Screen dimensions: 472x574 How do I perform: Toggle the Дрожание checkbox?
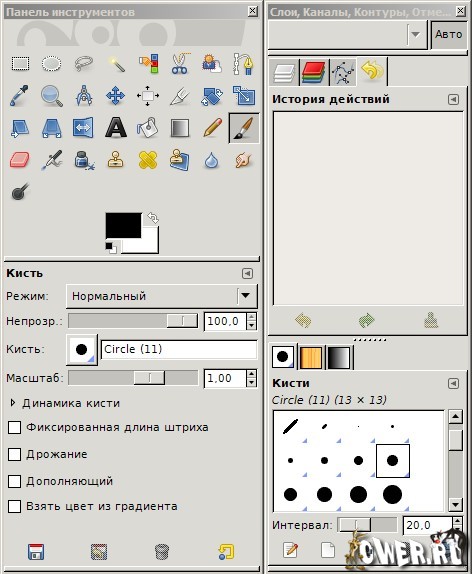coord(14,454)
